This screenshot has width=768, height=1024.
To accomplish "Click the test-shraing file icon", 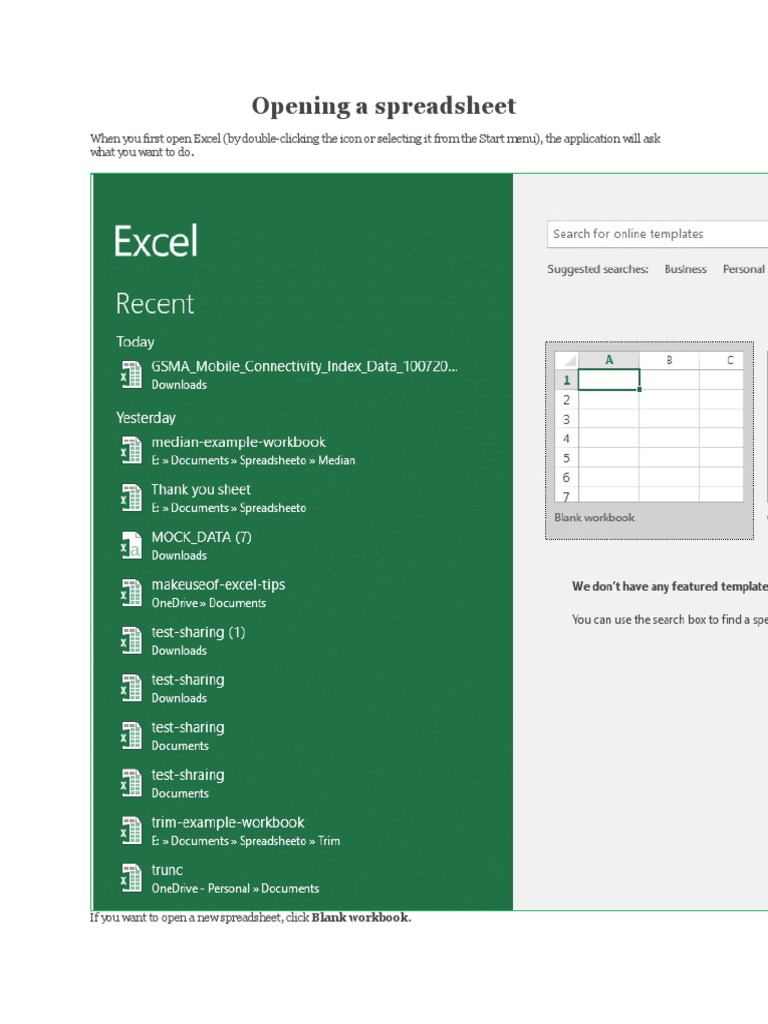I will point(131,784).
